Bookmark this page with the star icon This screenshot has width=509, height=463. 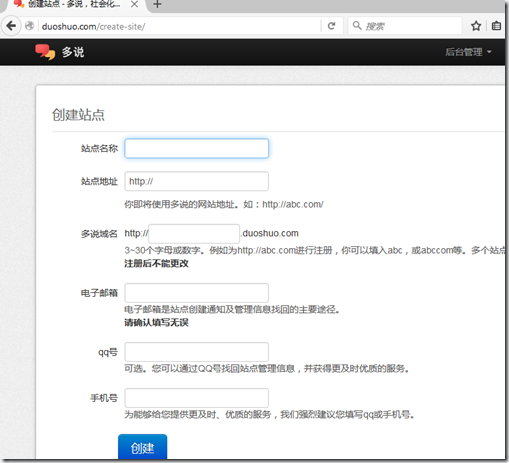point(476,26)
